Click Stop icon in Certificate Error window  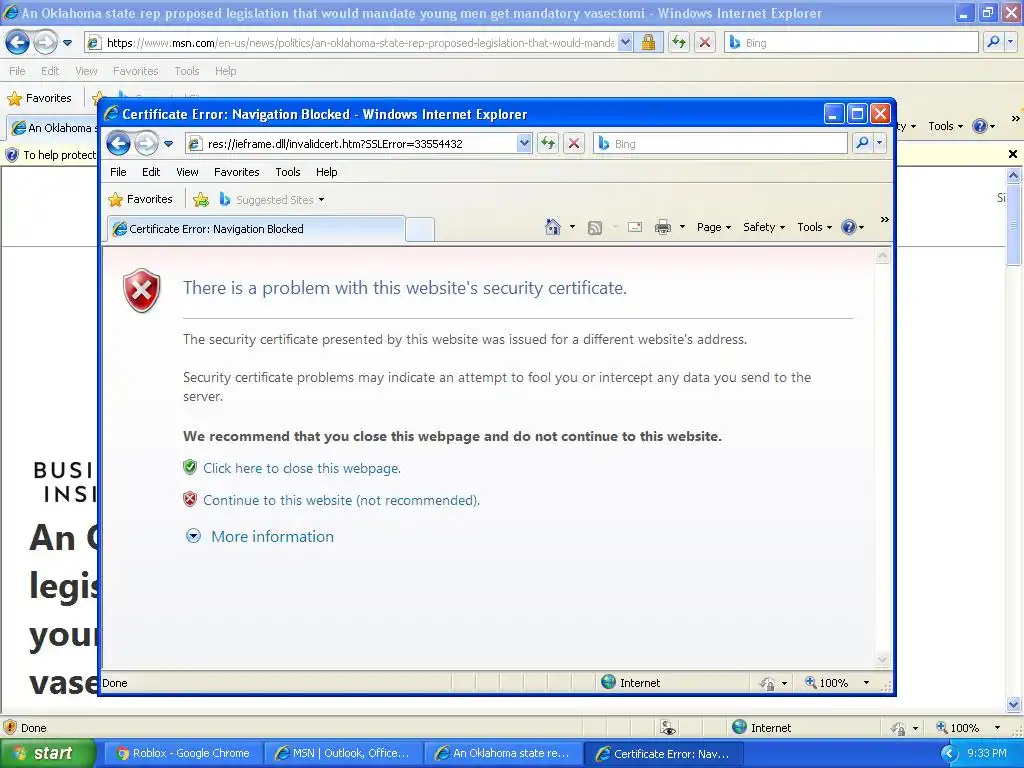pyautogui.click(x=574, y=144)
